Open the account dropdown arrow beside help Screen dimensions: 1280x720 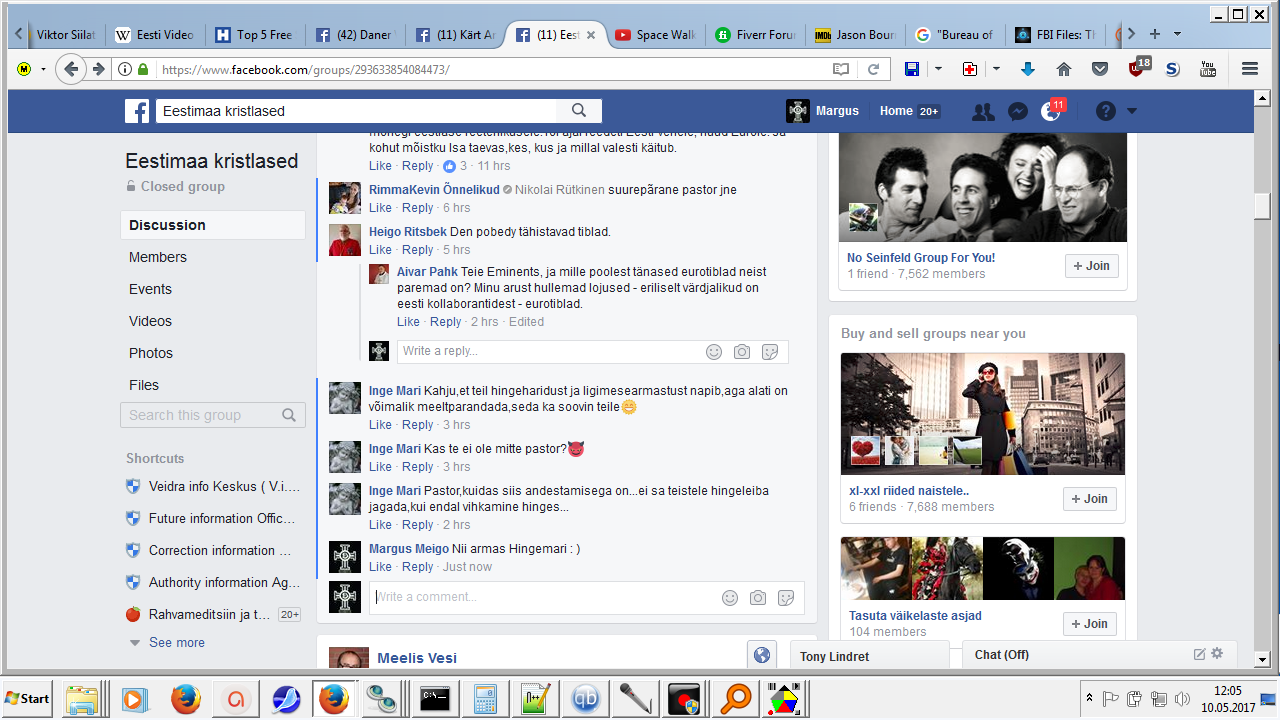pos(1132,111)
